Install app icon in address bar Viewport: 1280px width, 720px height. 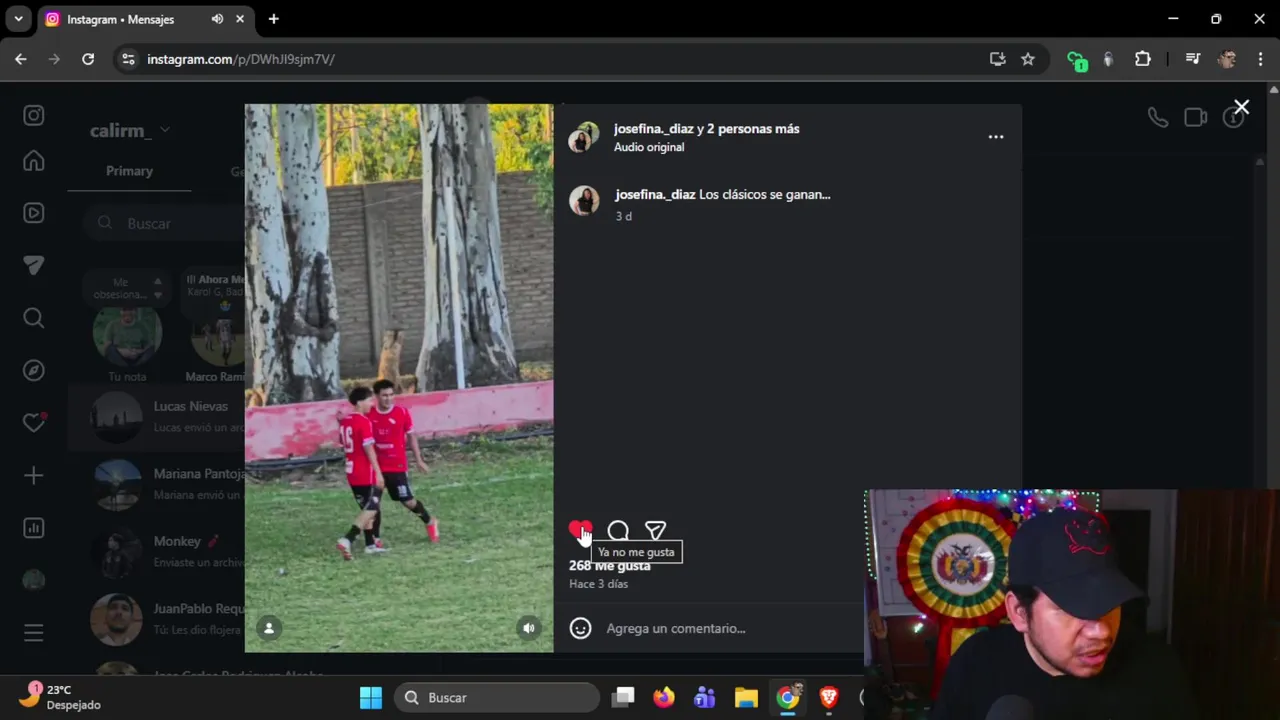[997, 59]
